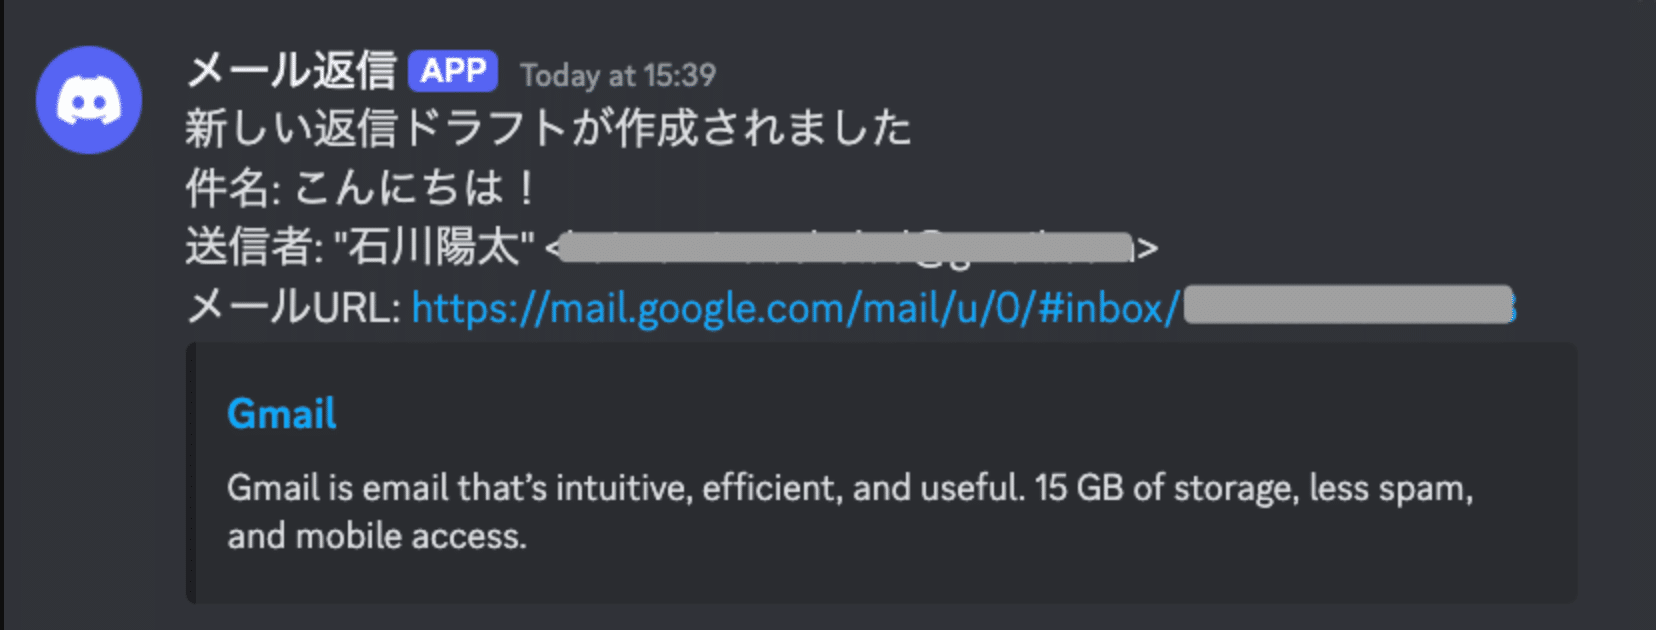Viewport: 1656px width, 630px height.
Task: Click 'and mobile access.' in embed
Action: [x=376, y=537]
